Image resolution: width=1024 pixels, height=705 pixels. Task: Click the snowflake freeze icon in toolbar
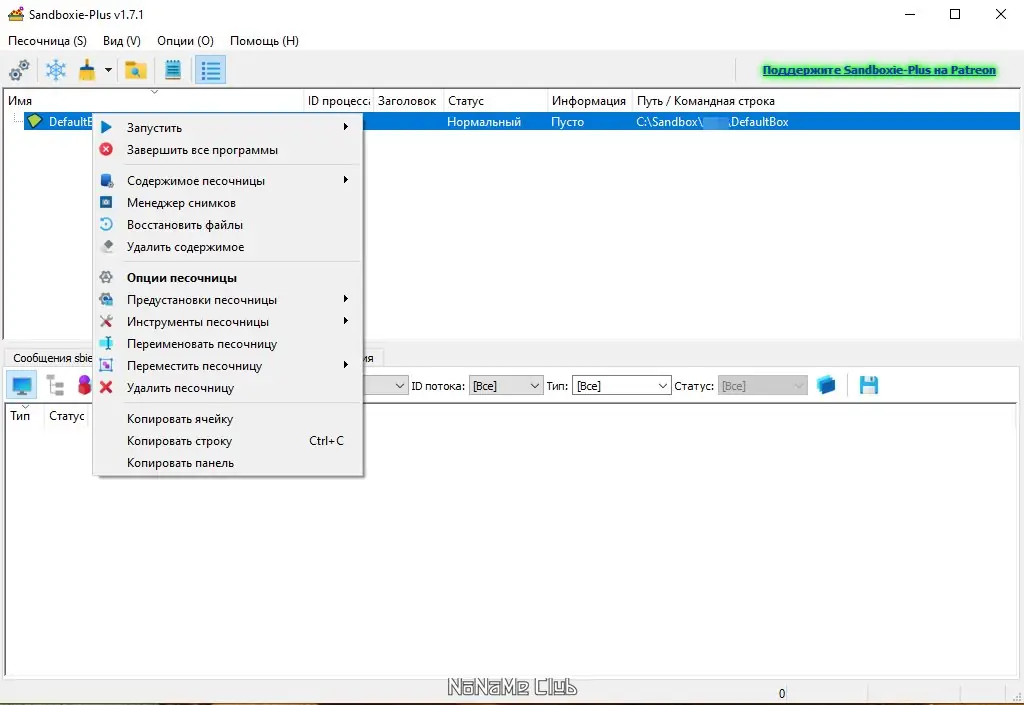coord(56,70)
